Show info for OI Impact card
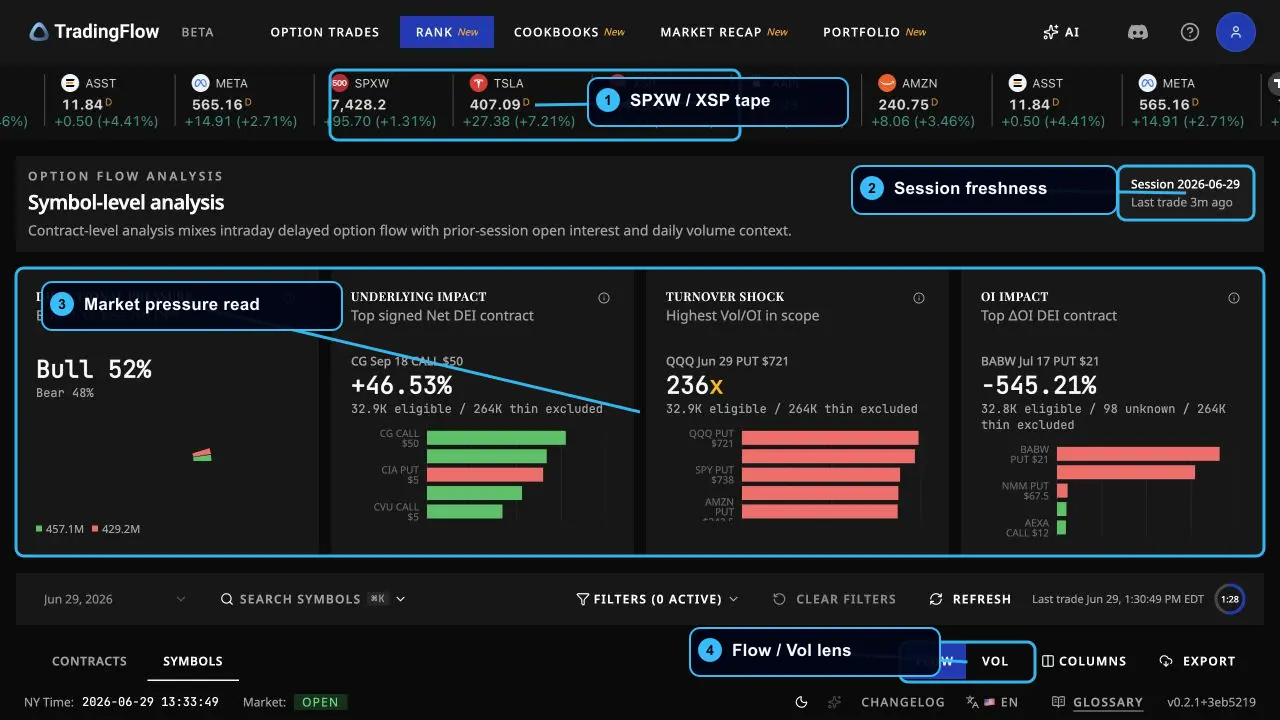Screen dimensions: 1280x720 [x=1234, y=298]
